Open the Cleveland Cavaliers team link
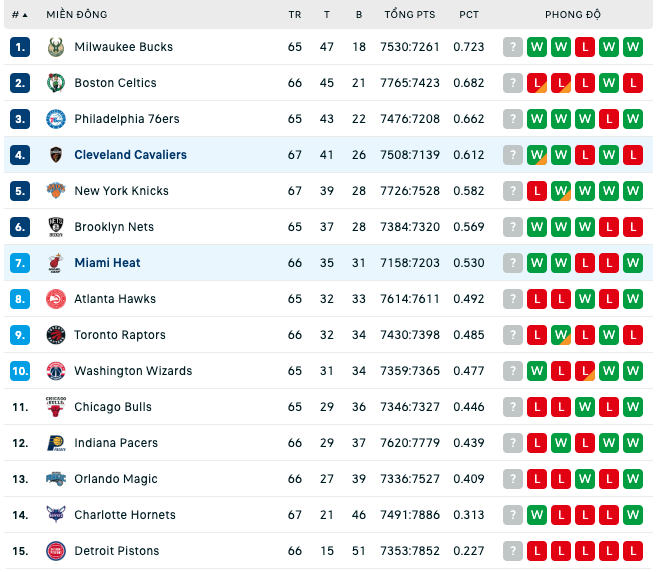Viewport: 658px width, 572px height. click(x=131, y=155)
